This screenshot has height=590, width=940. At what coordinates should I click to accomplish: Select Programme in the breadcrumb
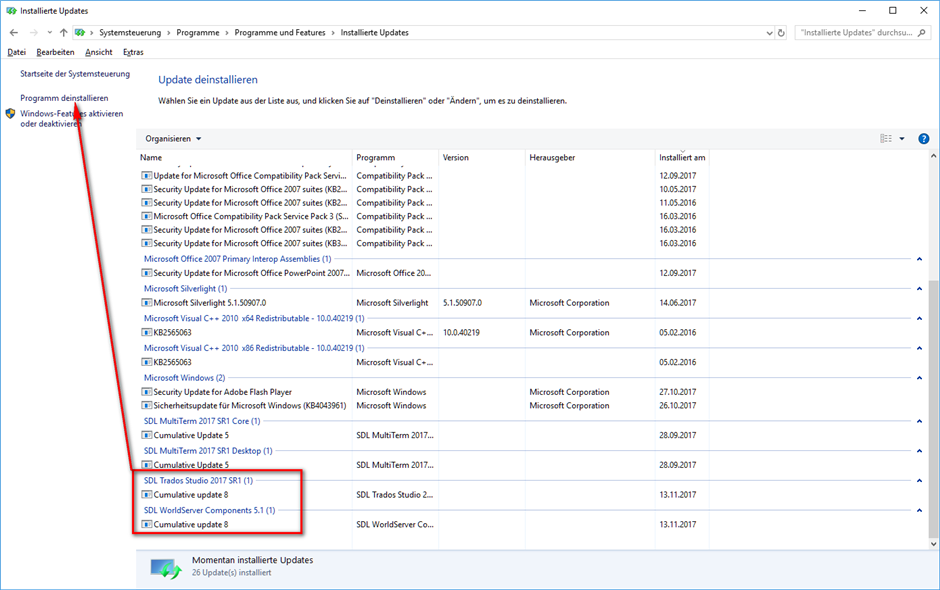[198, 33]
